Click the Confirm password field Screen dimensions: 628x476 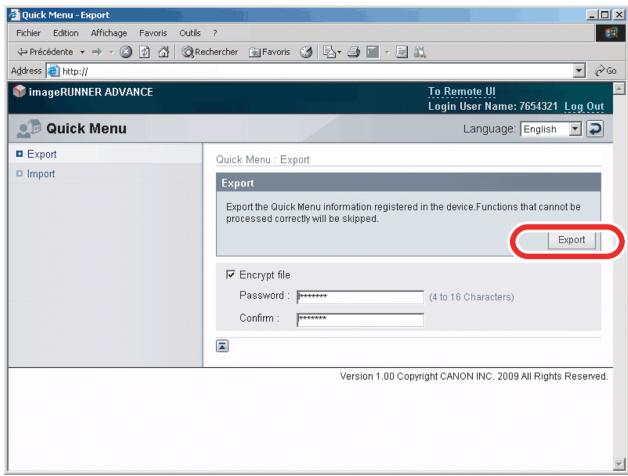click(360, 319)
